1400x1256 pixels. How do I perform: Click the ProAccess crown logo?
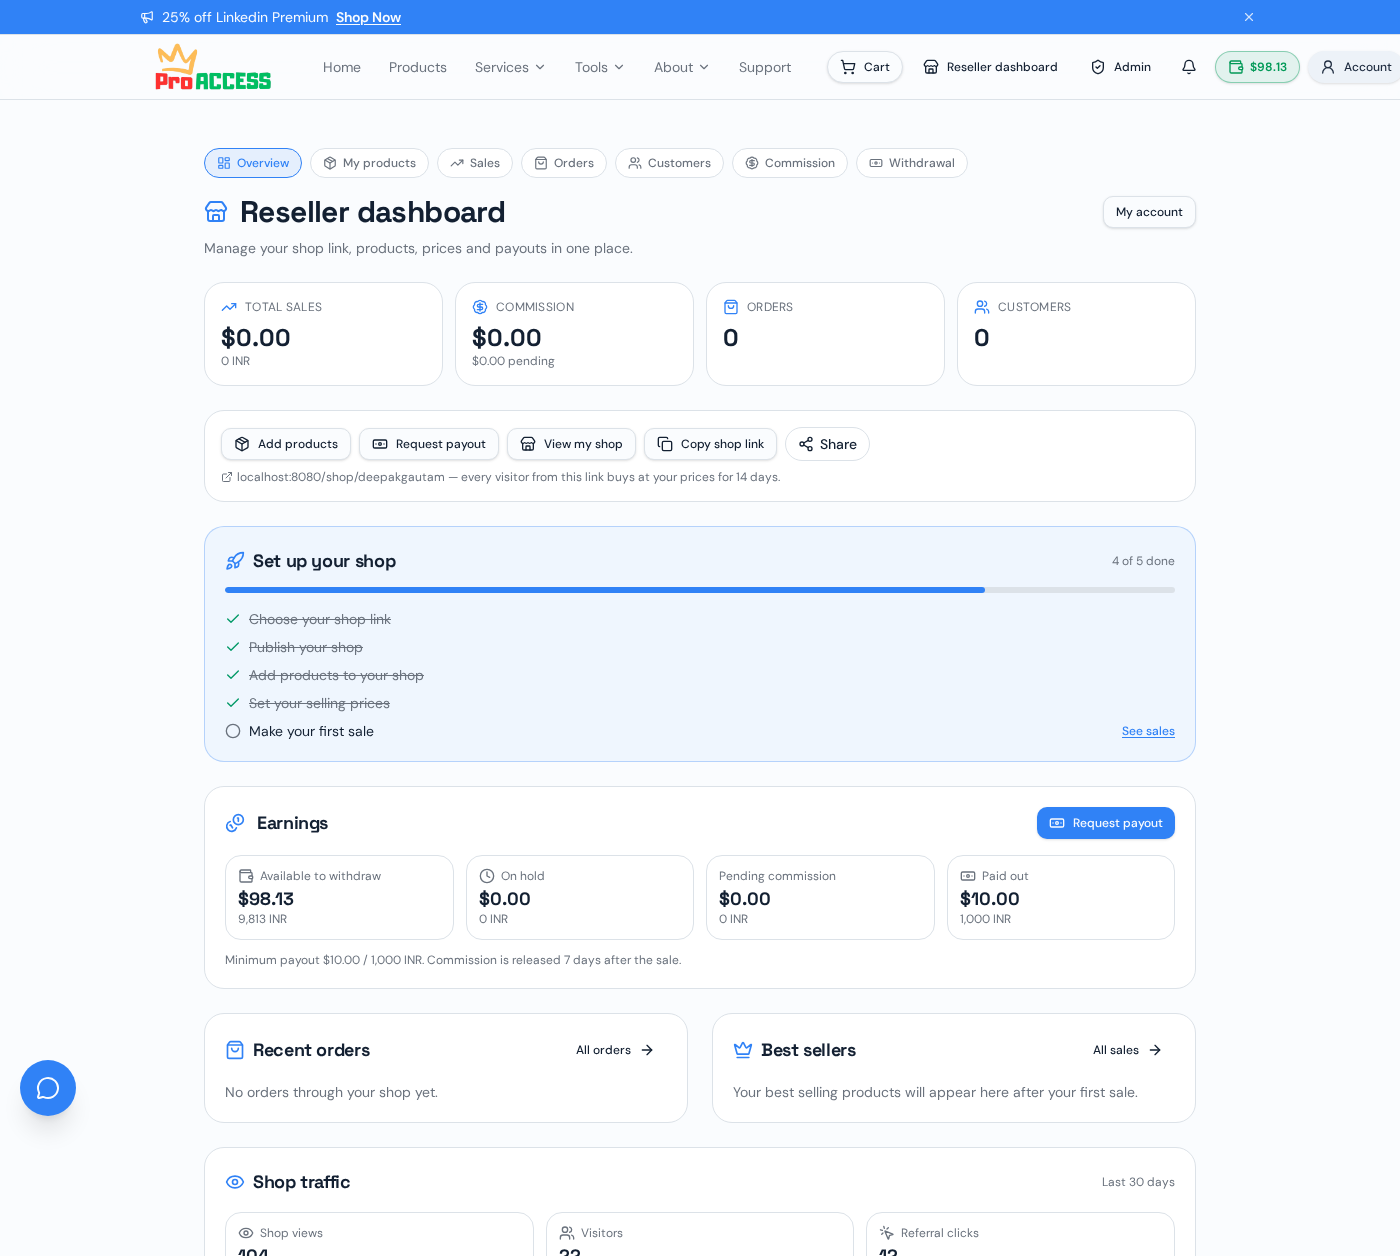click(213, 67)
